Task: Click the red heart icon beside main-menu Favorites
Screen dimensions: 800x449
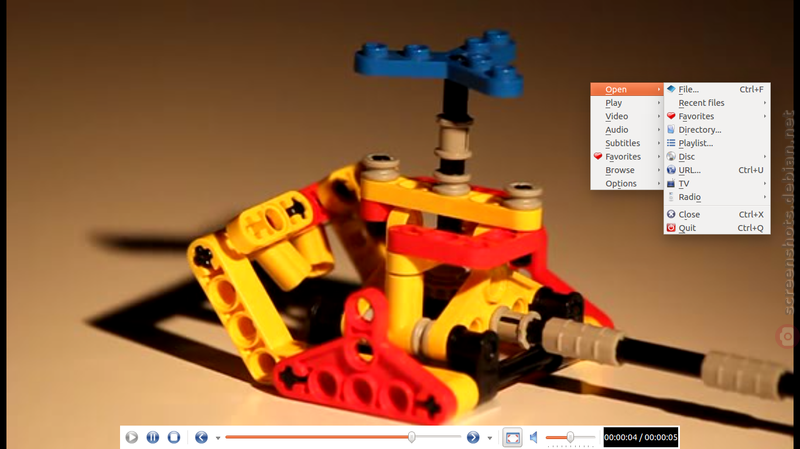Action: tap(597, 156)
